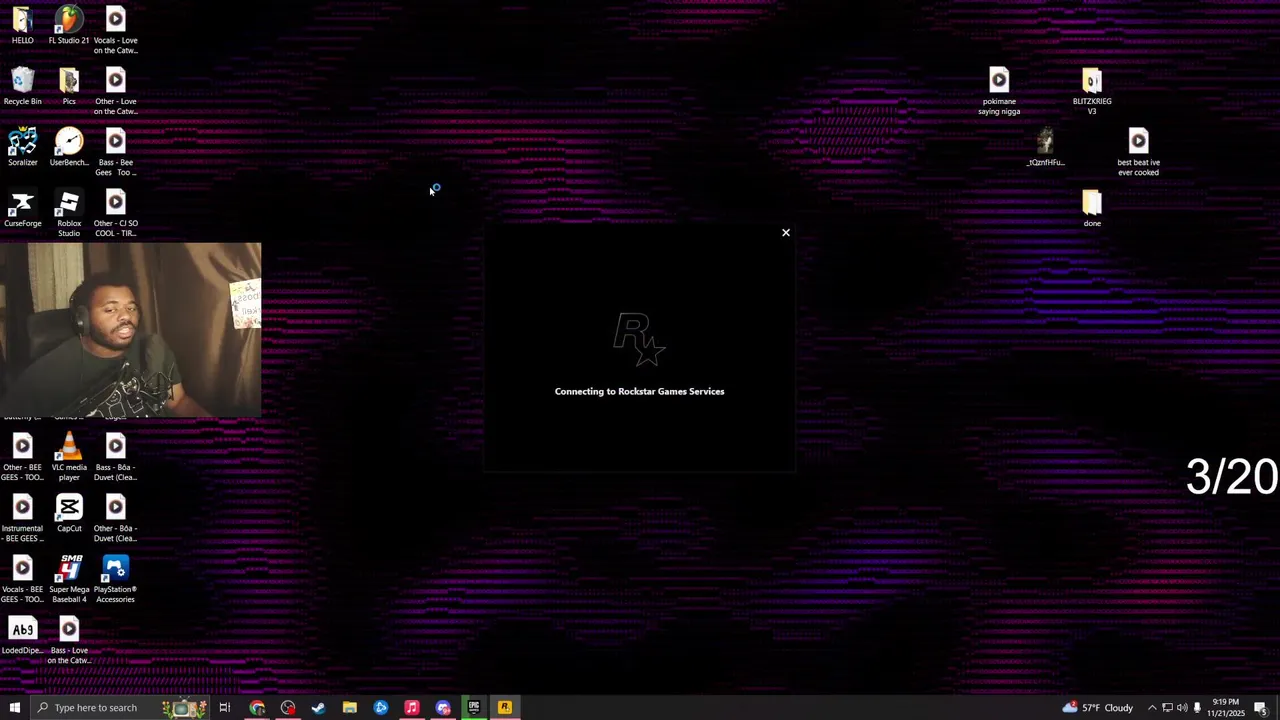Open the Windows Start menu
Image resolution: width=1280 pixels, height=720 pixels.
(14, 708)
